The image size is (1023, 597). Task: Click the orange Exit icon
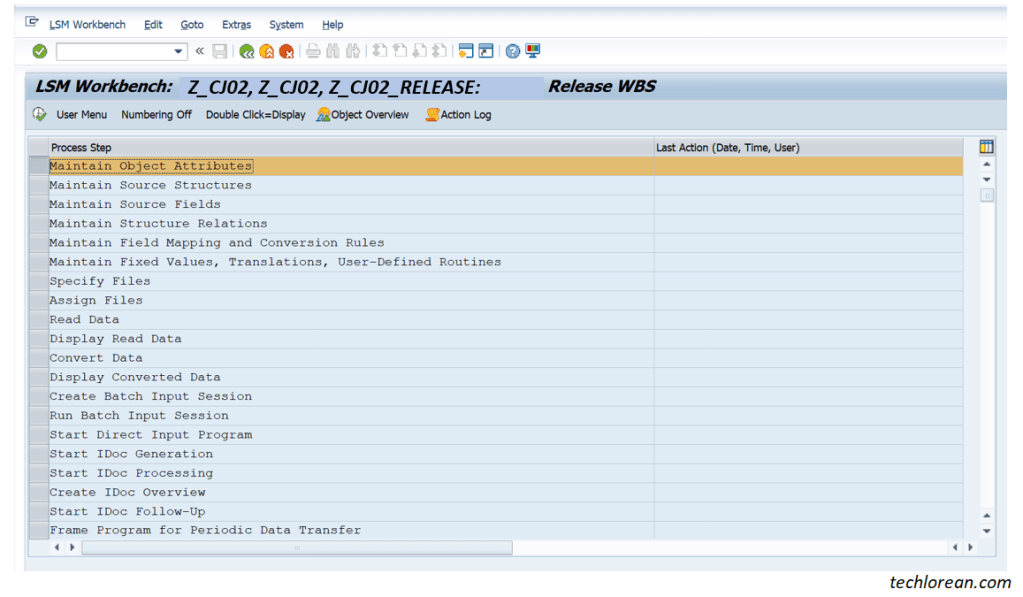click(266, 51)
